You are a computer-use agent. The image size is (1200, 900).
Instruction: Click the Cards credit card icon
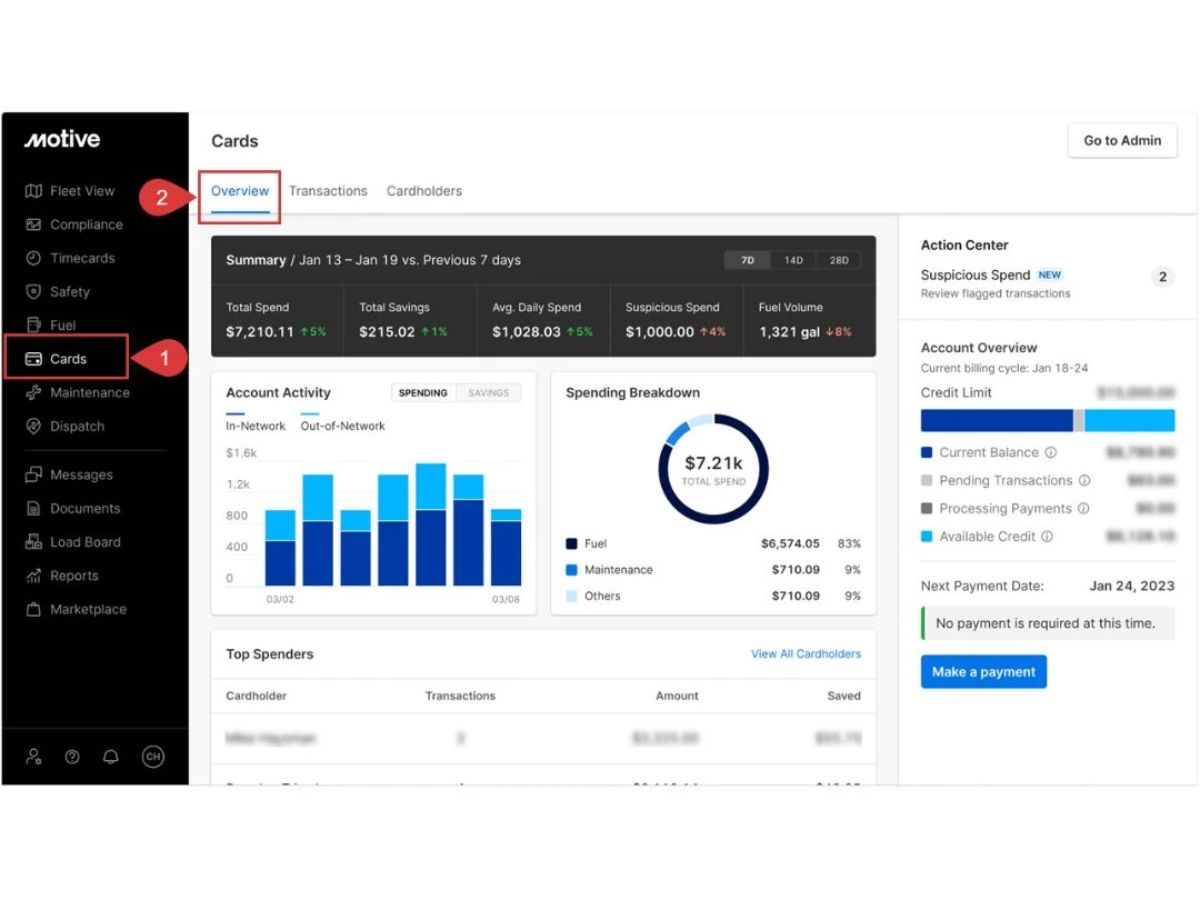click(x=33, y=359)
